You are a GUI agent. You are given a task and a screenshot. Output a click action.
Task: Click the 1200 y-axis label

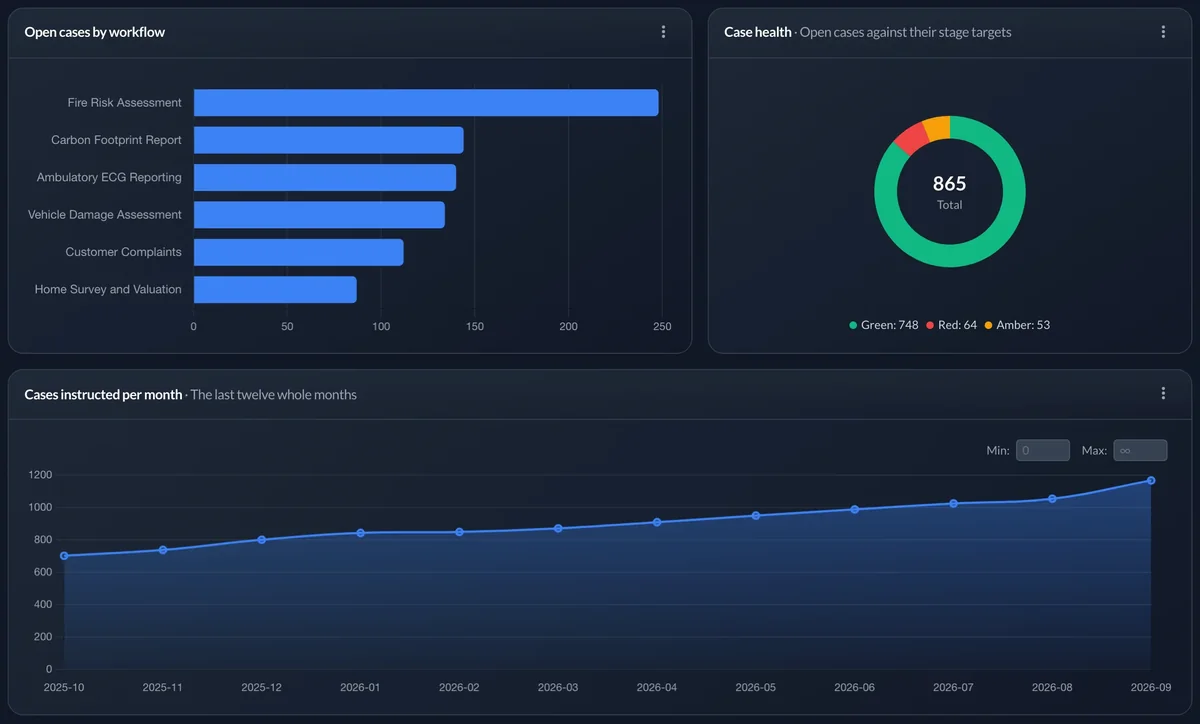(40, 475)
